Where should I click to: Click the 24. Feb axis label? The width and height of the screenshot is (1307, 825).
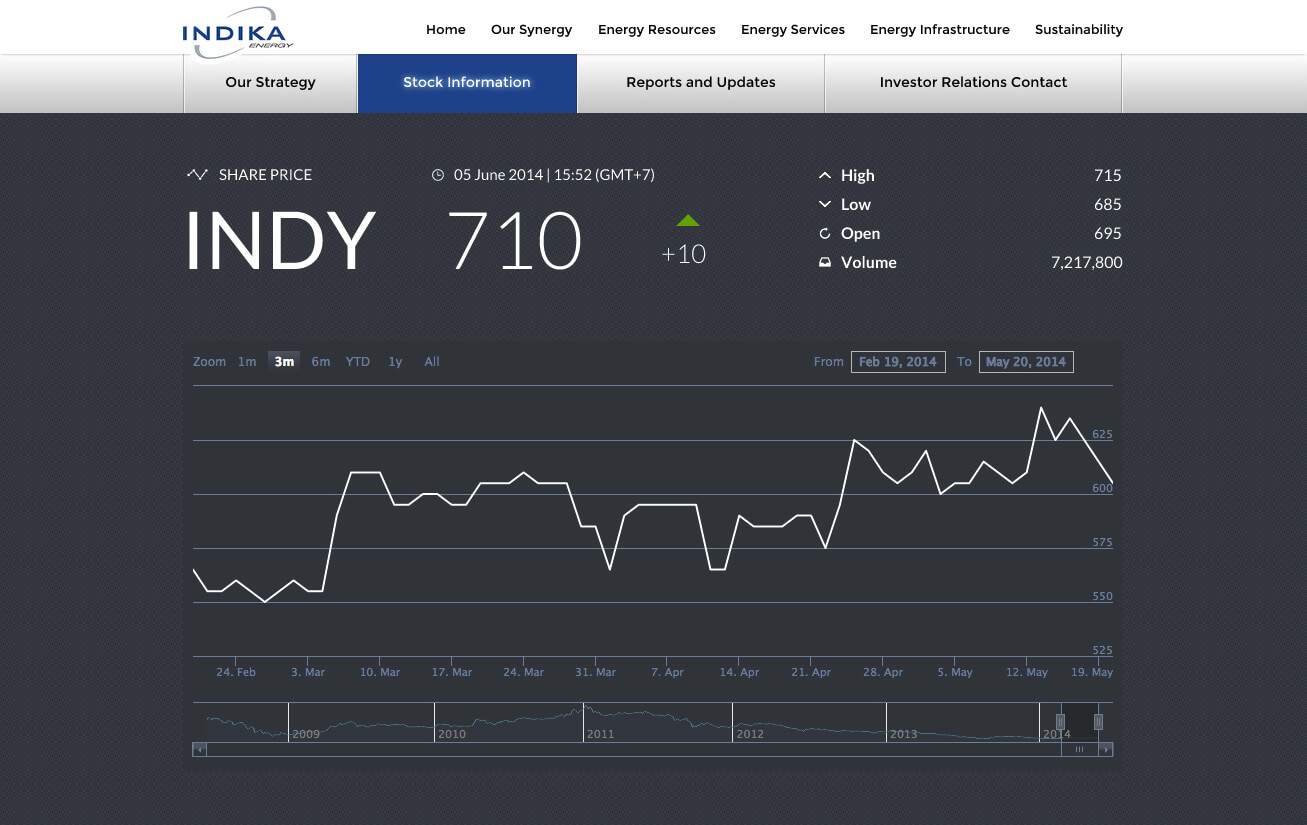[x=236, y=672]
